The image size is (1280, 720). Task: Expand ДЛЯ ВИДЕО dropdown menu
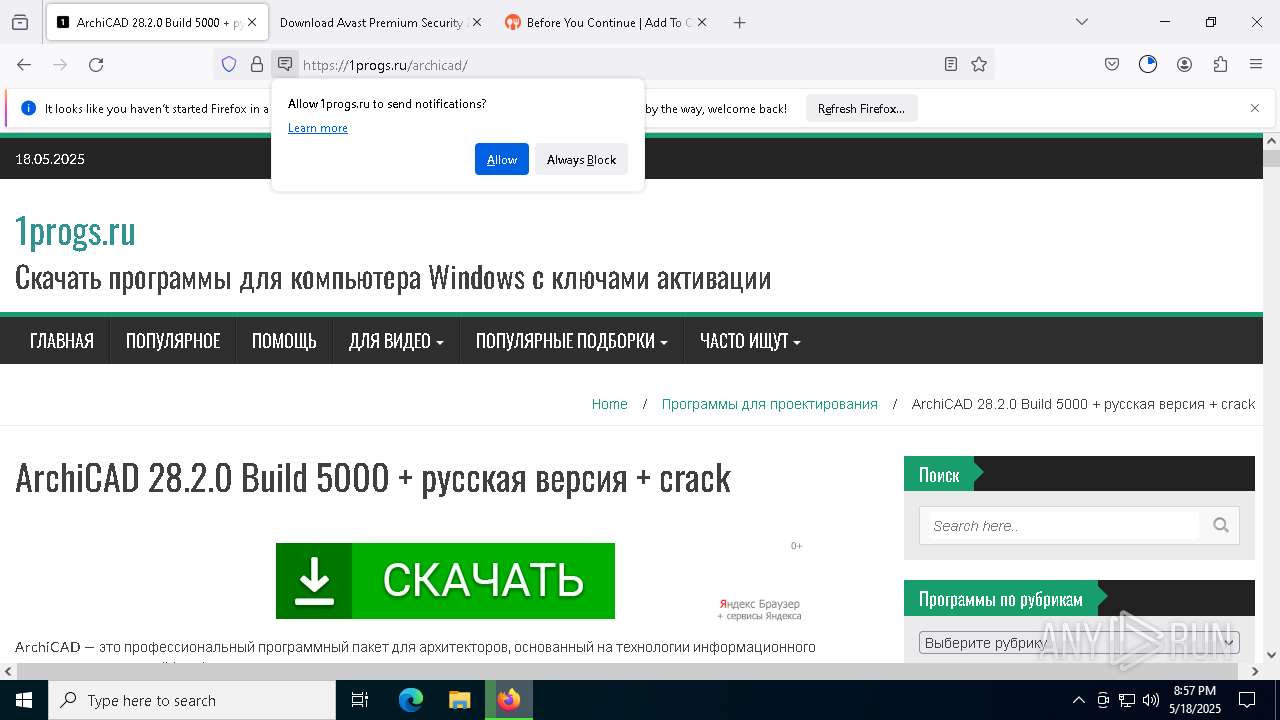coord(396,341)
